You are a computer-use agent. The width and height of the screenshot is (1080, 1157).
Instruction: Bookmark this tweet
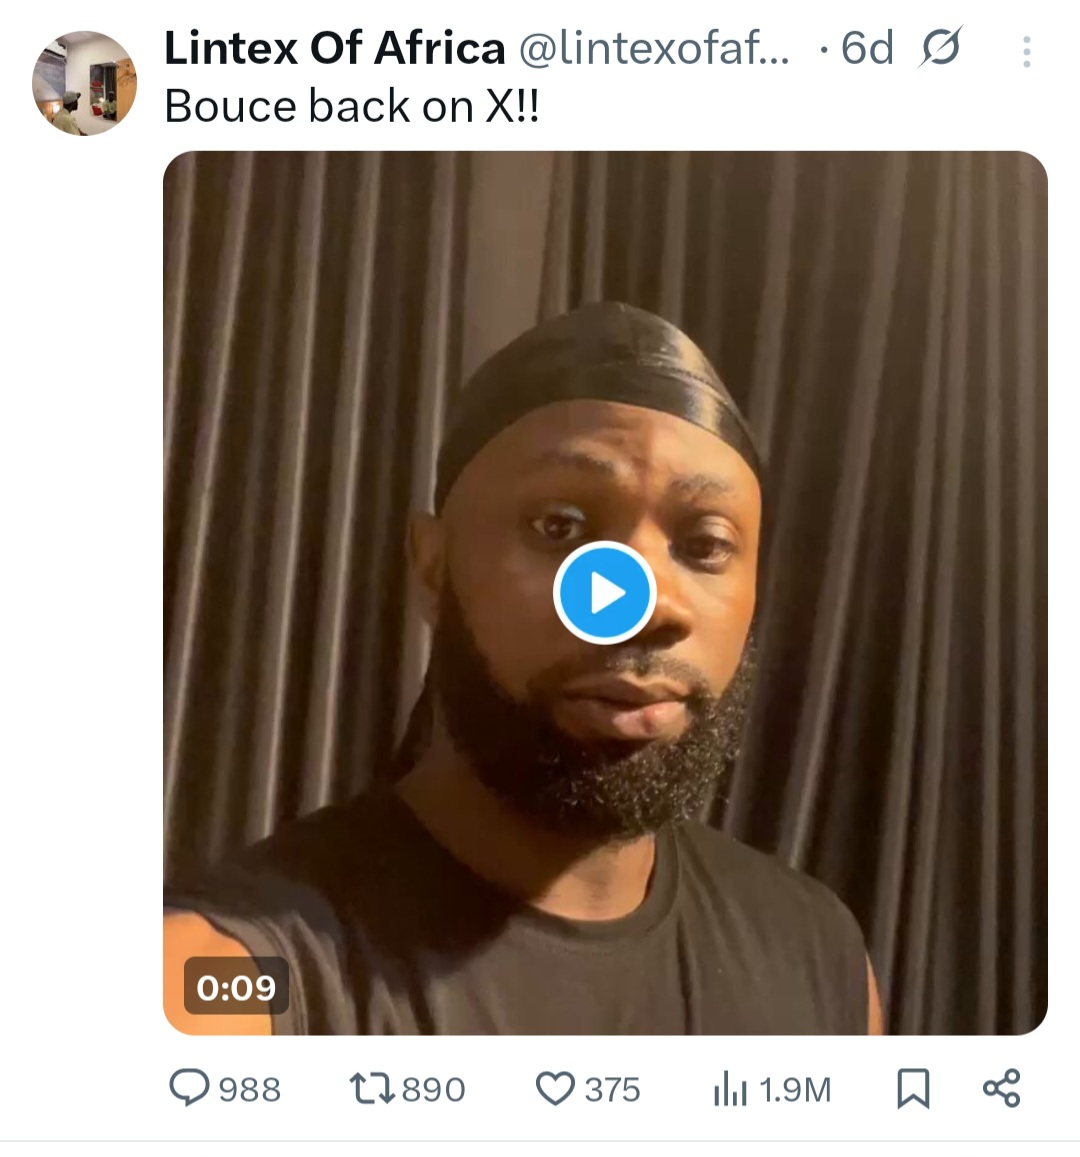click(x=913, y=1088)
